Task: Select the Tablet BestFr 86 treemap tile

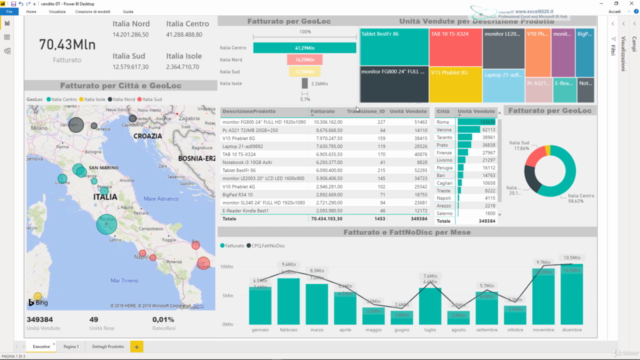Action: pos(394,47)
